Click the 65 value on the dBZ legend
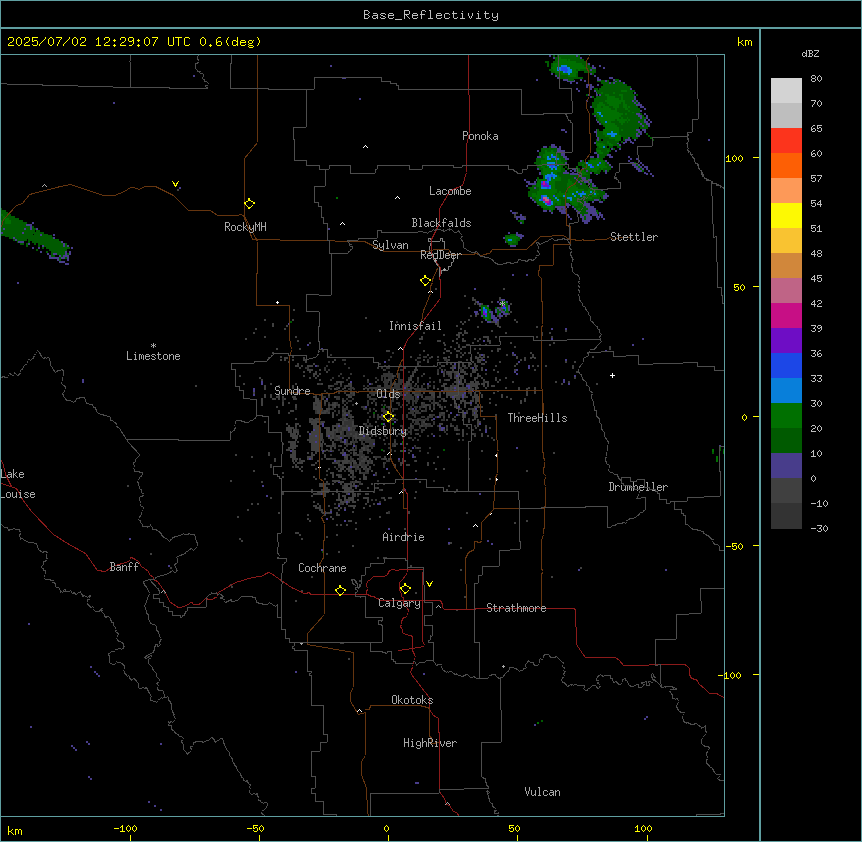The height and width of the screenshot is (842, 862). (816, 128)
